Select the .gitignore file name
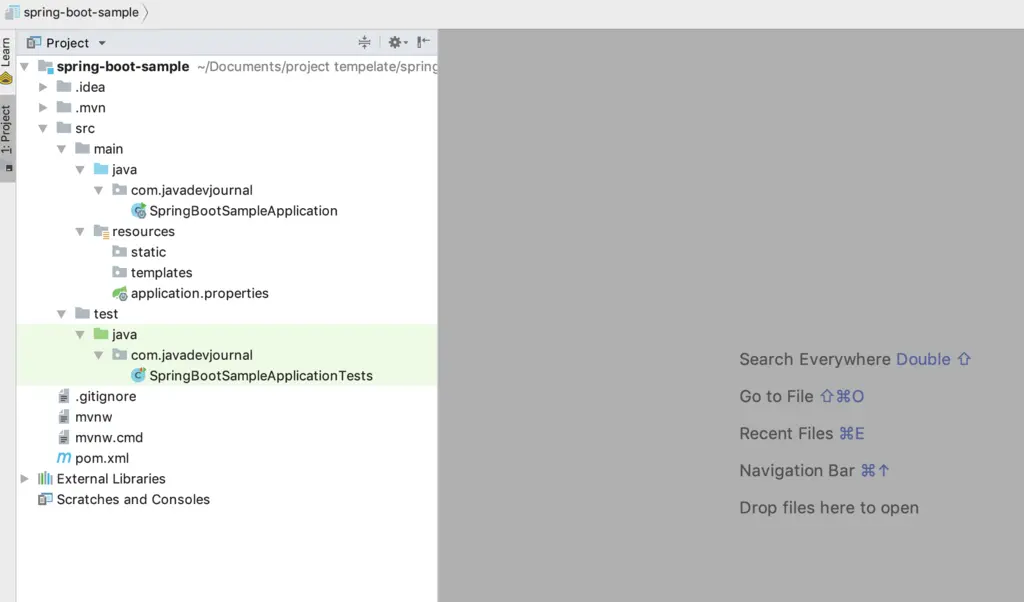Image resolution: width=1024 pixels, height=602 pixels. 106,396
